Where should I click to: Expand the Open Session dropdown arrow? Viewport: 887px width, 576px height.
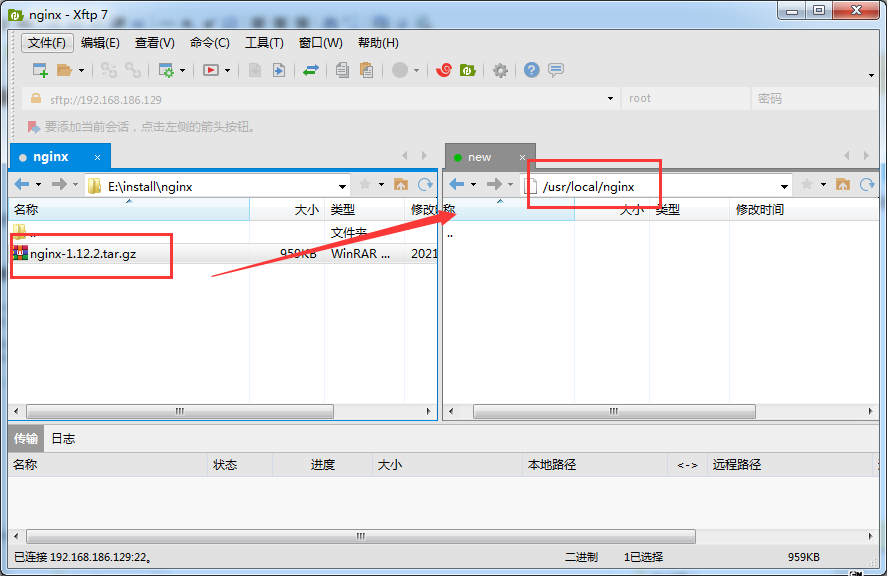[81, 71]
